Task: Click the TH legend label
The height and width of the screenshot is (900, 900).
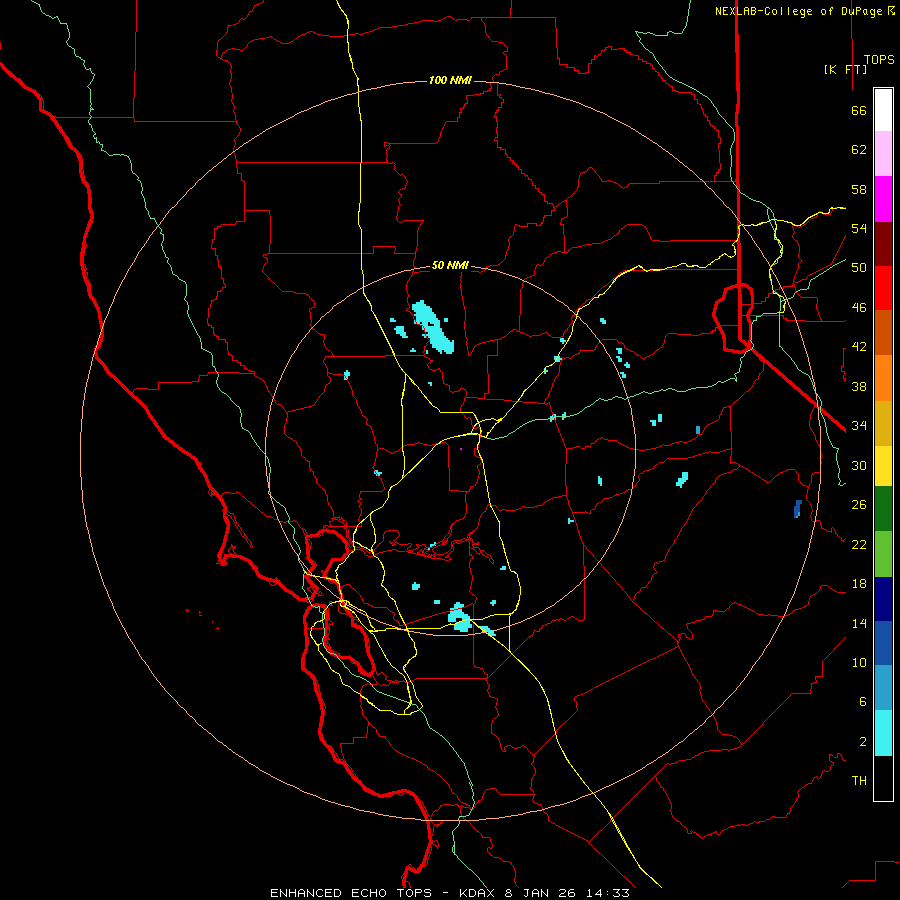Action: (x=859, y=781)
